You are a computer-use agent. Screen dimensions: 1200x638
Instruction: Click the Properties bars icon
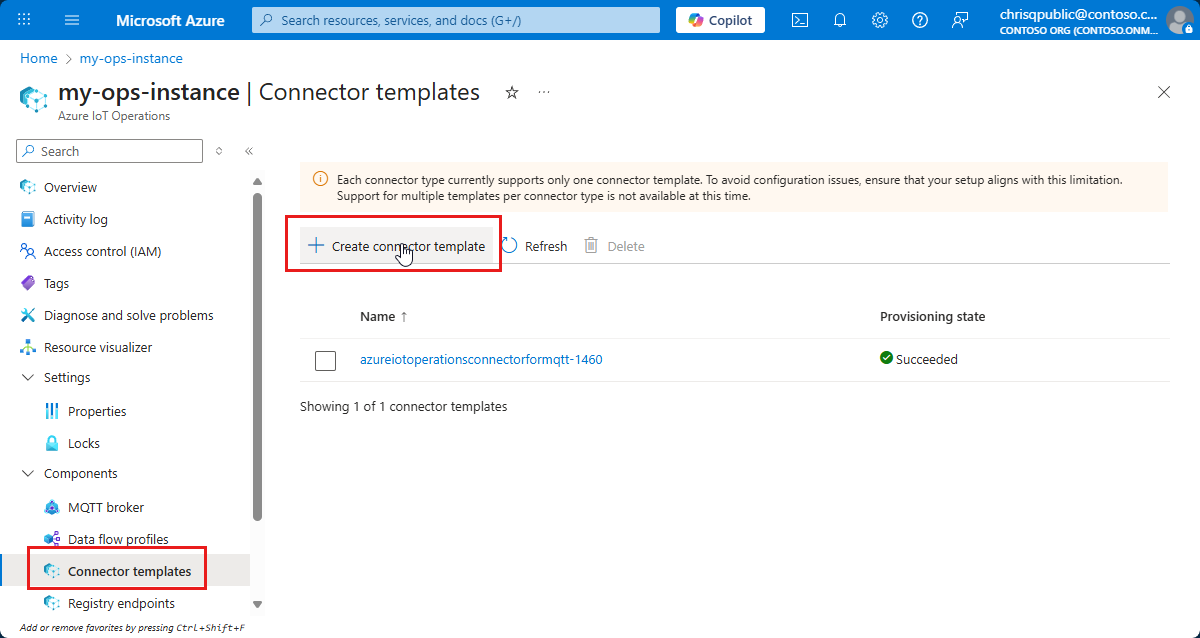(52, 411)
